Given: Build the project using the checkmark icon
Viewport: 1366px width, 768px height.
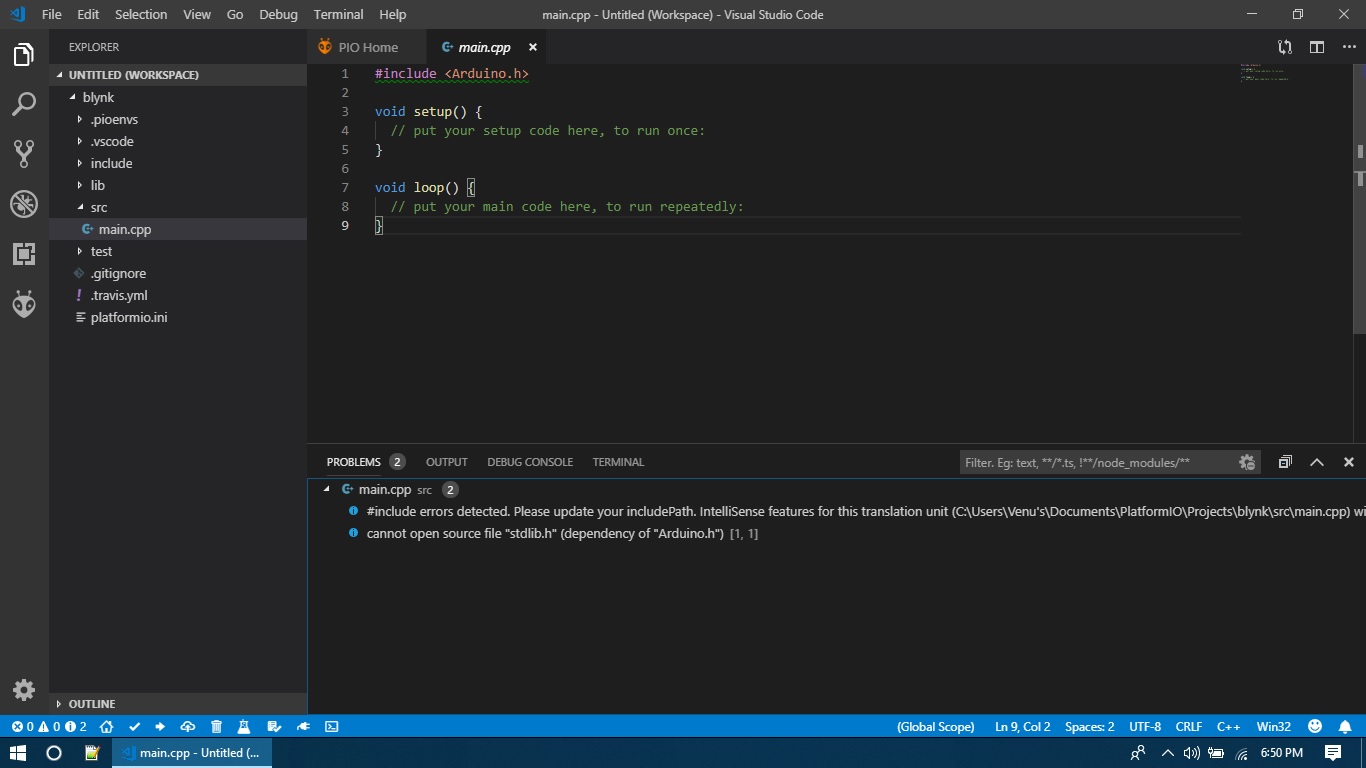Looking at the screenshot, I should point(134,727).
